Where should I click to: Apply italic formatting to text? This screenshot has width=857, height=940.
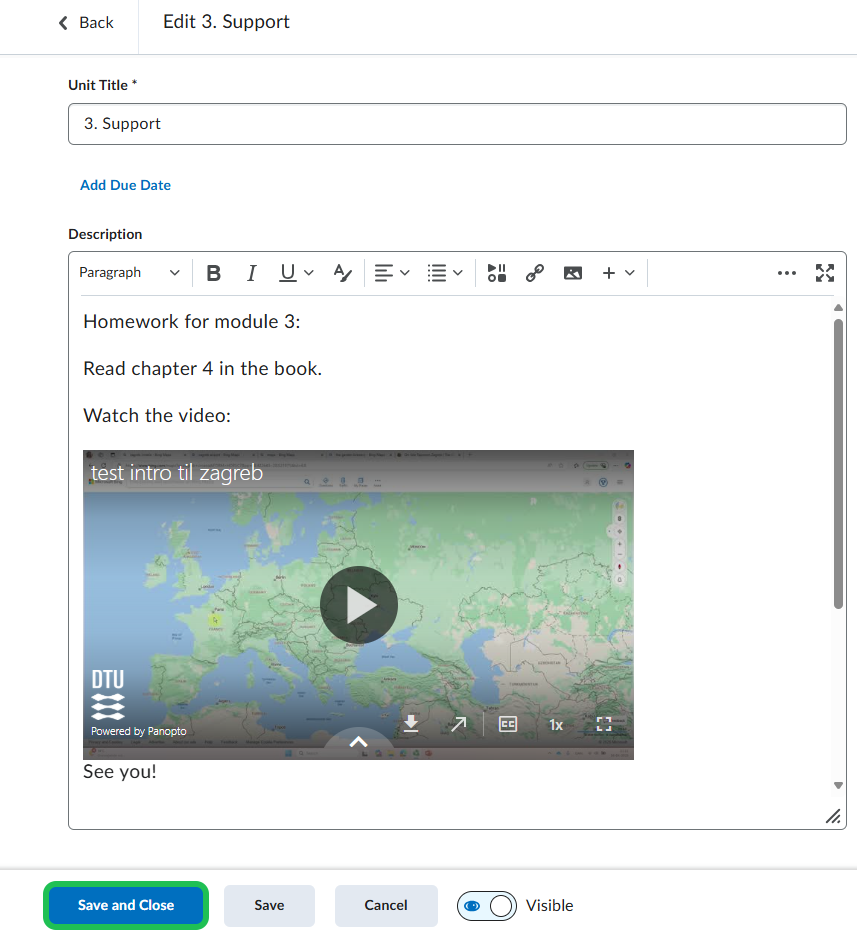[x=251, y=273]
